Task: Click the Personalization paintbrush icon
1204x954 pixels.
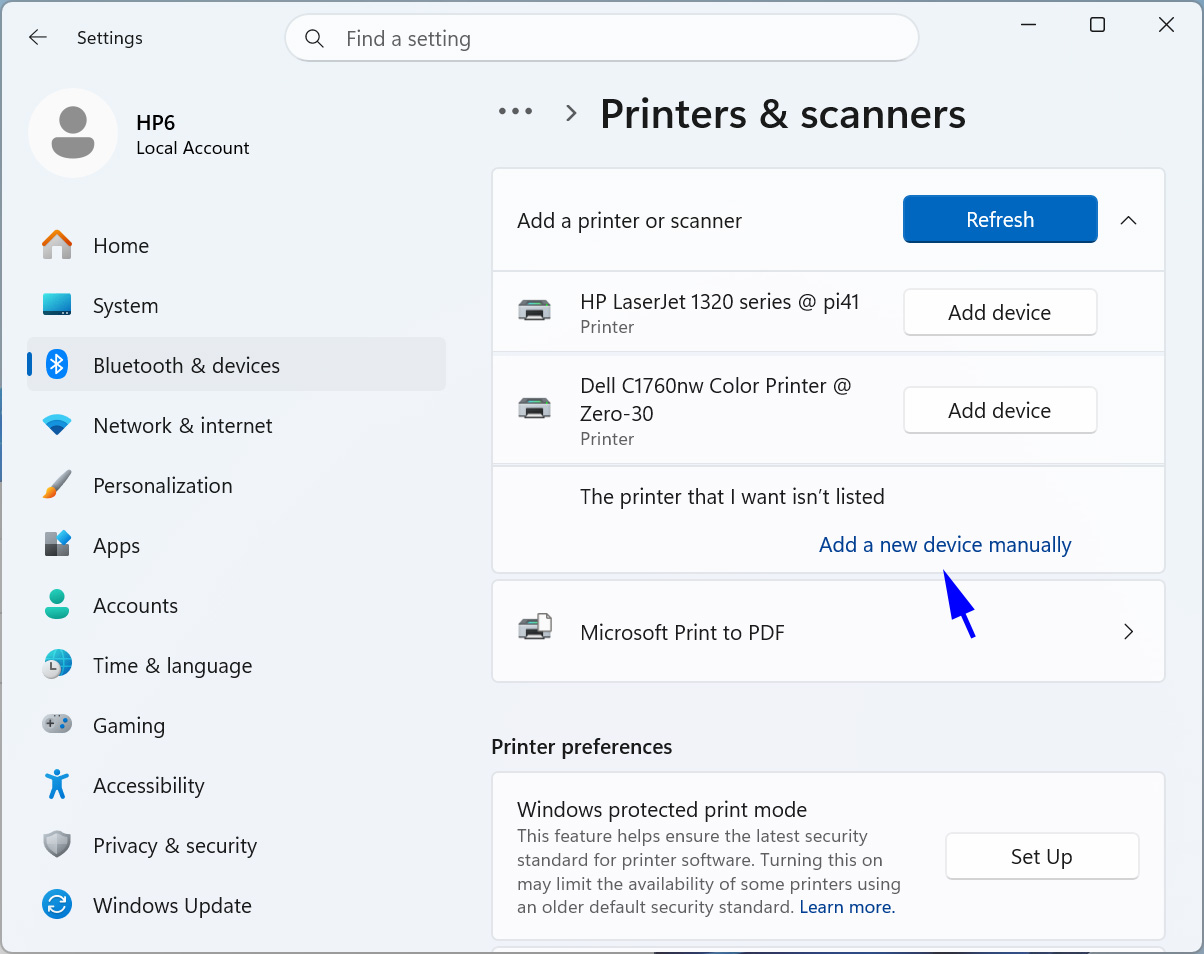Action: coord(57,485)
